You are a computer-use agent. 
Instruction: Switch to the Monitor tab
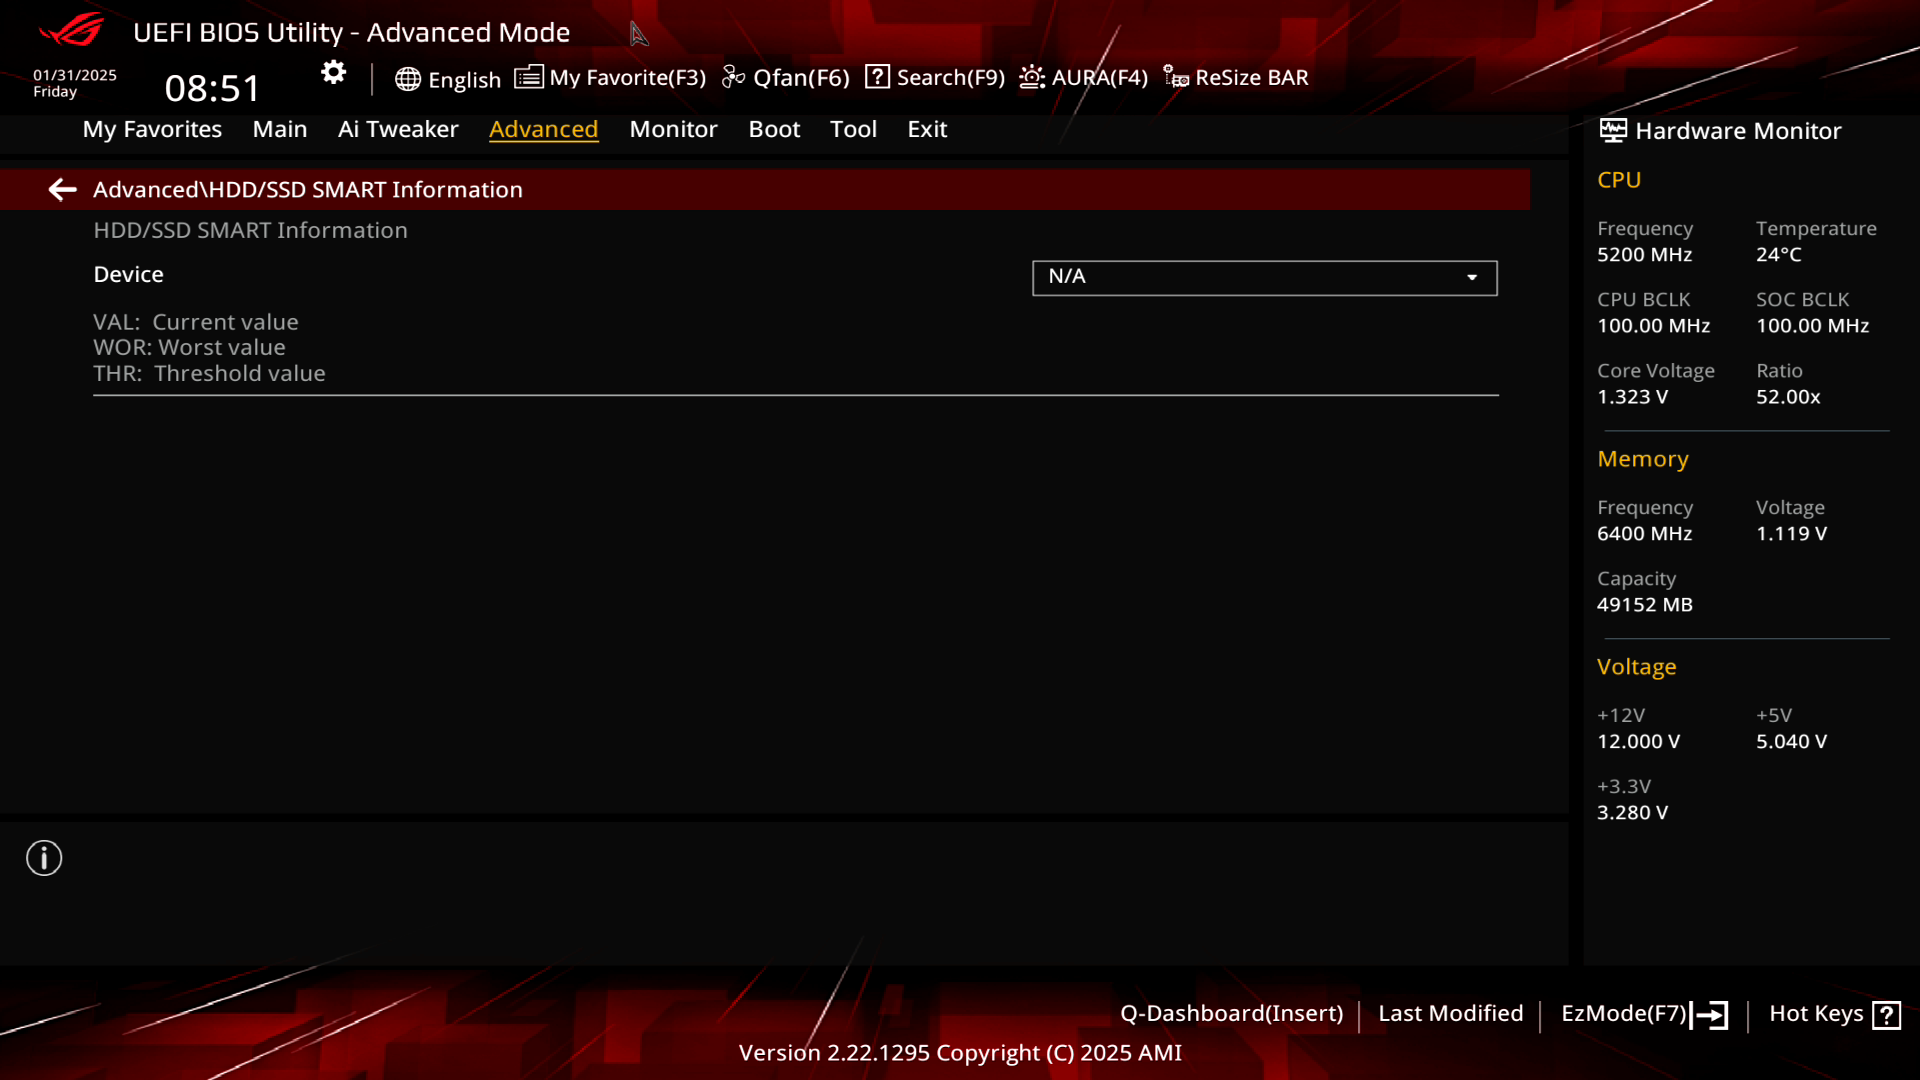(673, 129)
